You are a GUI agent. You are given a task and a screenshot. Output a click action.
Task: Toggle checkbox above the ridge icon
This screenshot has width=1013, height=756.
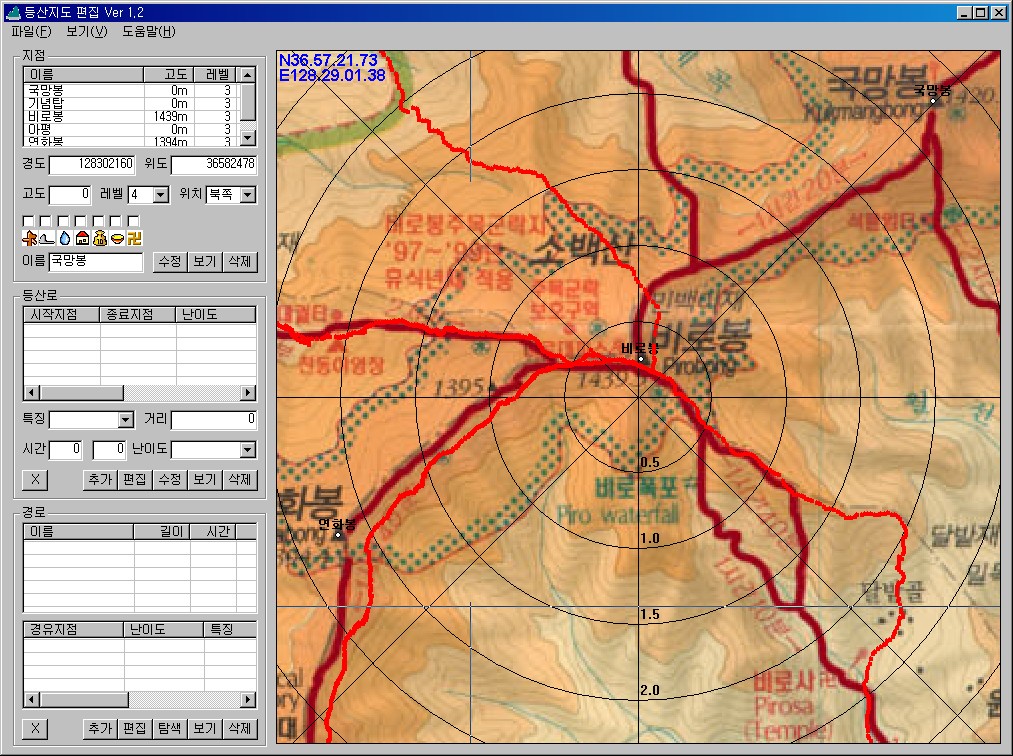coord(45,222)
